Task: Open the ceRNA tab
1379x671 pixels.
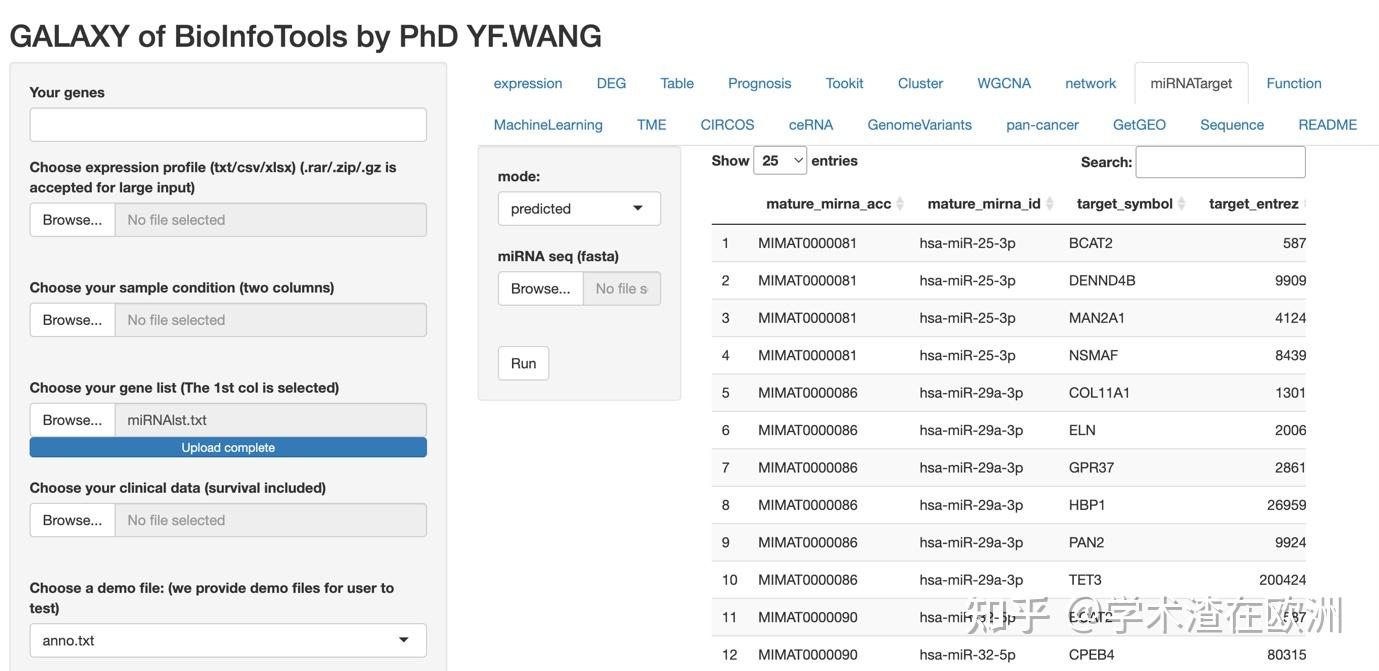Action: tap(810, 124)
